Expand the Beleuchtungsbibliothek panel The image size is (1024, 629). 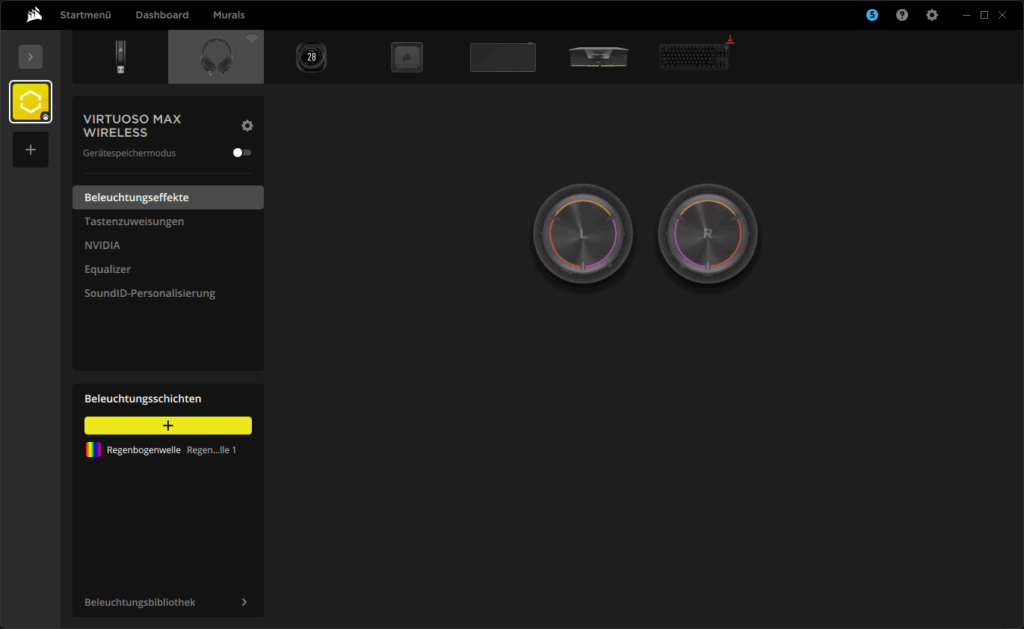click(x=244, y=602)
